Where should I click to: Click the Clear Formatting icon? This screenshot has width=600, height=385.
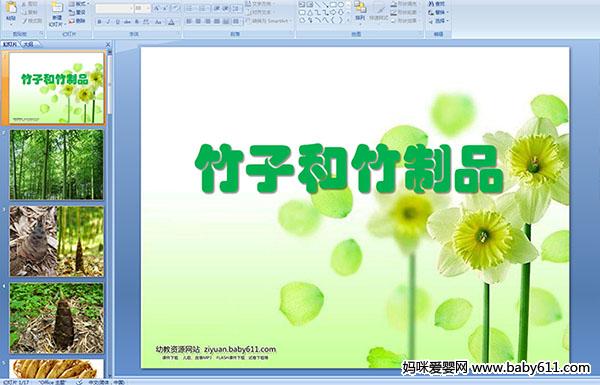pos(176,8)
